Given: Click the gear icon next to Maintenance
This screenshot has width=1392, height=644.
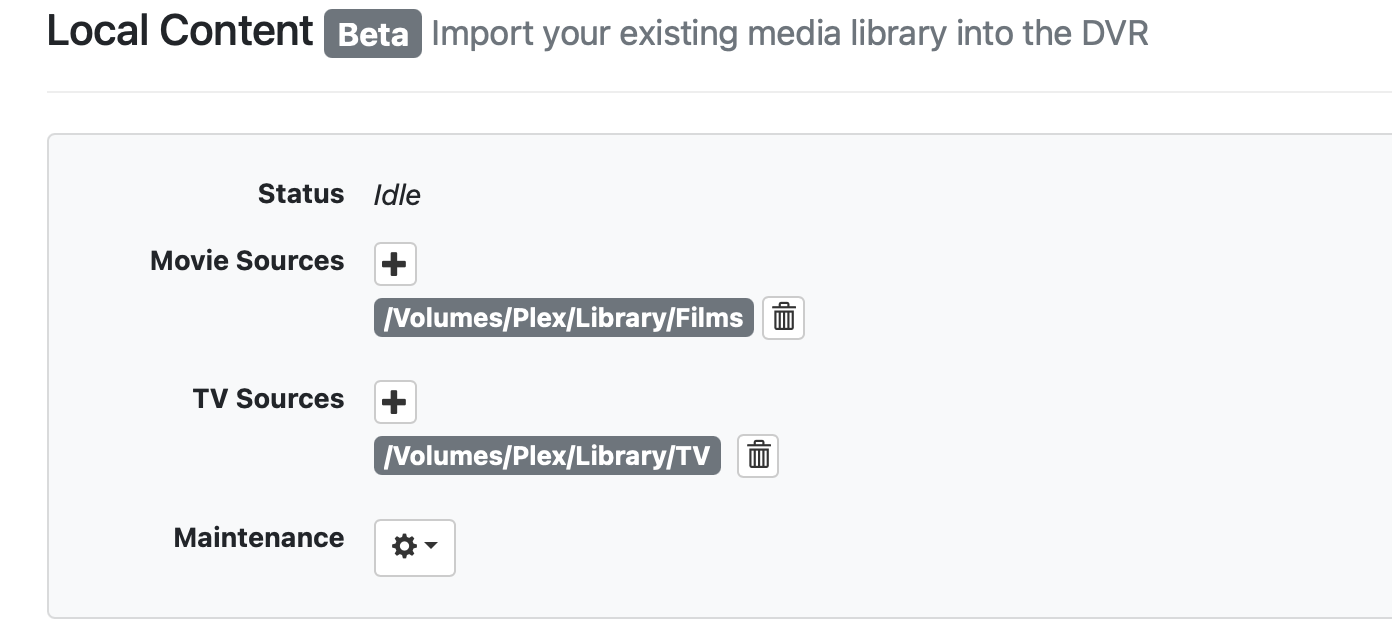Looking at the screenshot, I should [x=404, y=547].
